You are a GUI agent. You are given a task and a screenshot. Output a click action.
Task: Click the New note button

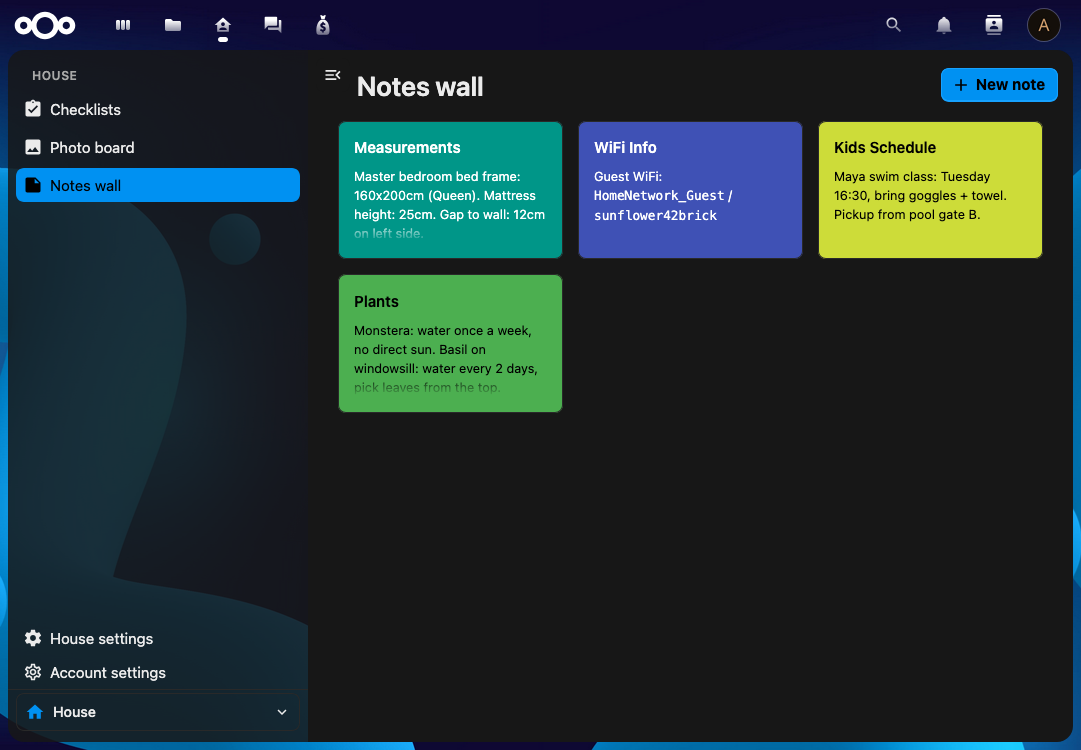tap(999, 85)
